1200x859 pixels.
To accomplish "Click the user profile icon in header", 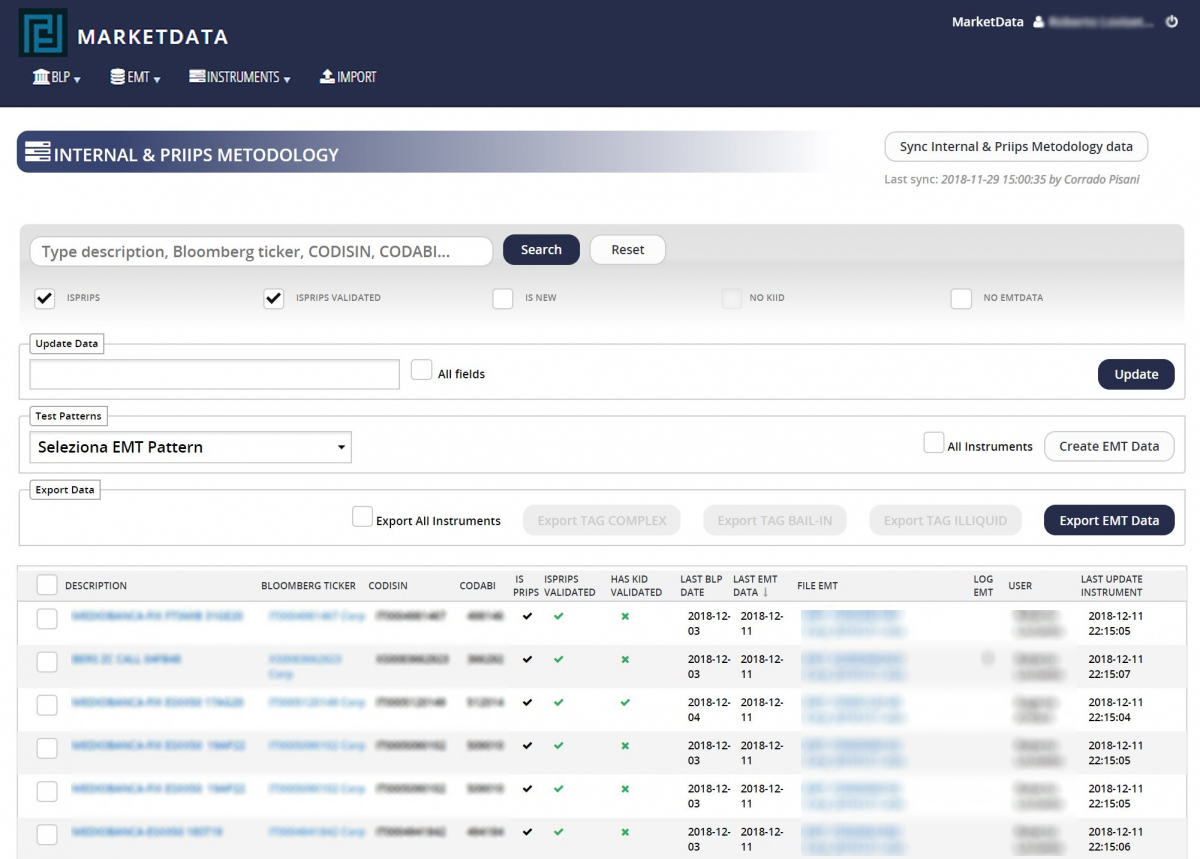I will (1038, 22).
